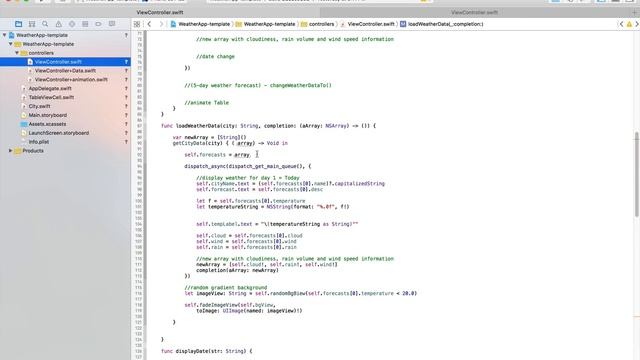Click 'func displayDate(str: String) {' line
The height and width of the screenshot is (360, 640).
207,351
